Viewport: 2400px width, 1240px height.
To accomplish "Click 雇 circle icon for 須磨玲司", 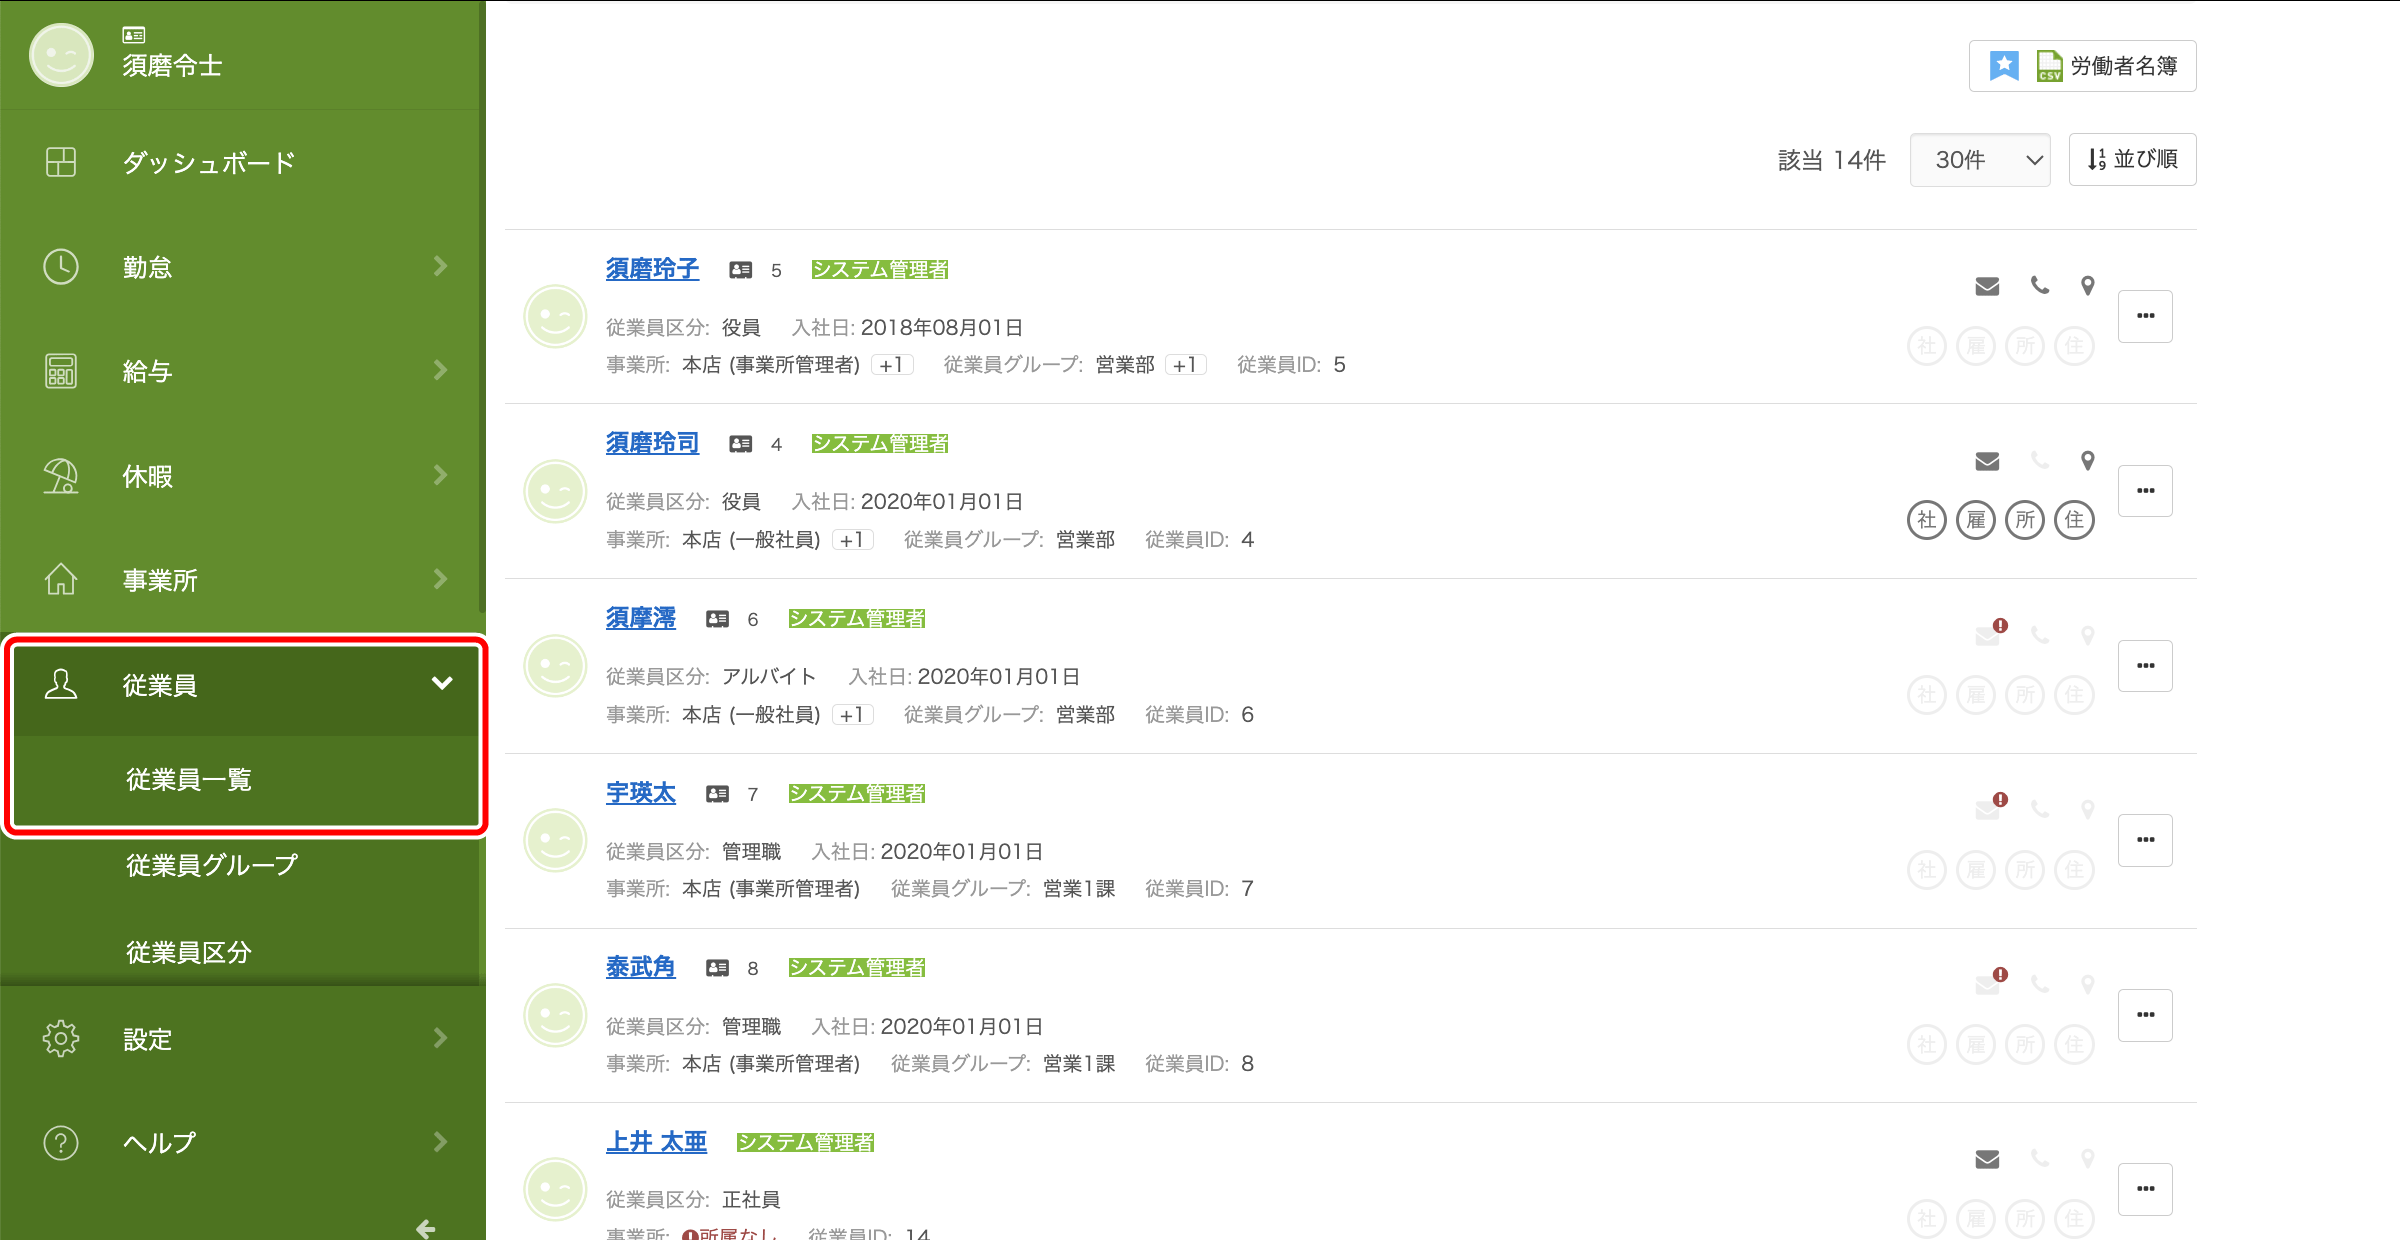I will coord(1976,520).
